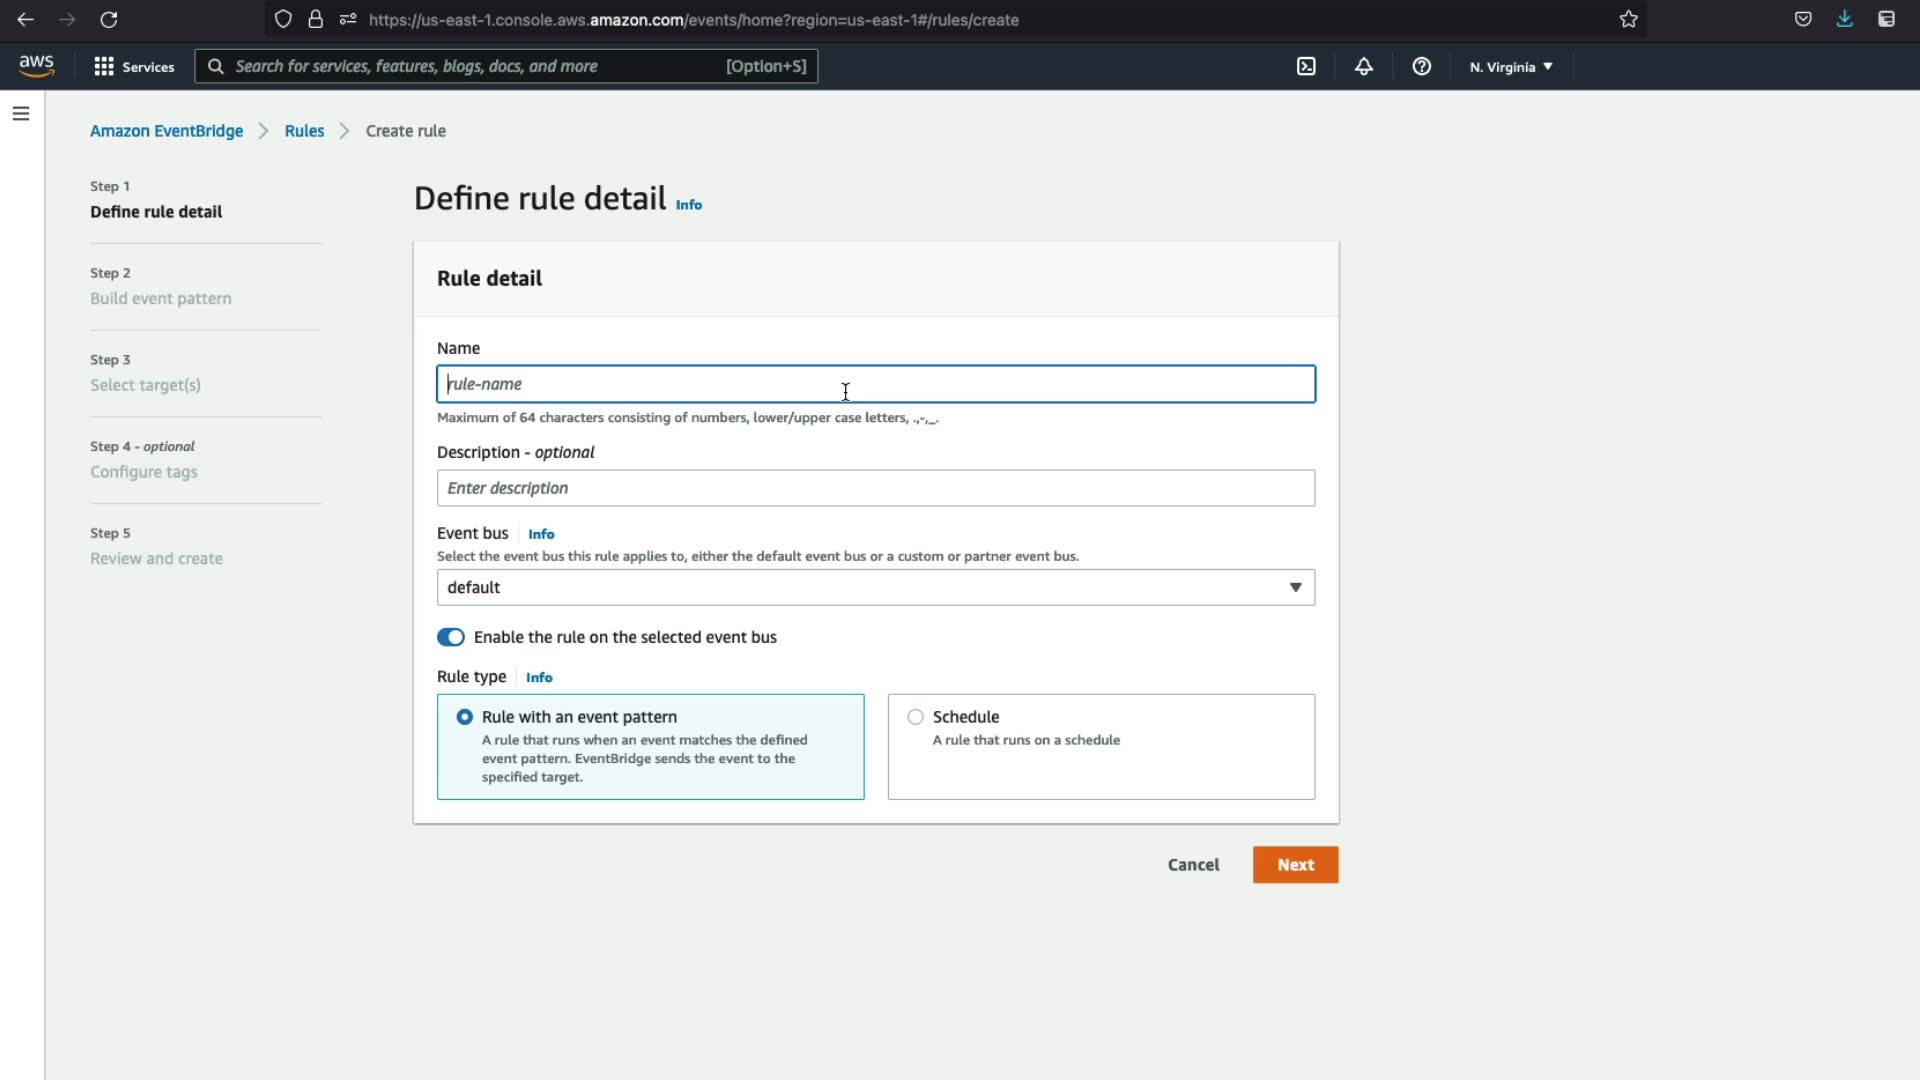Open the Services grid menu
This screenshot has width=1920, height=1080.
[x=133, y=66]
